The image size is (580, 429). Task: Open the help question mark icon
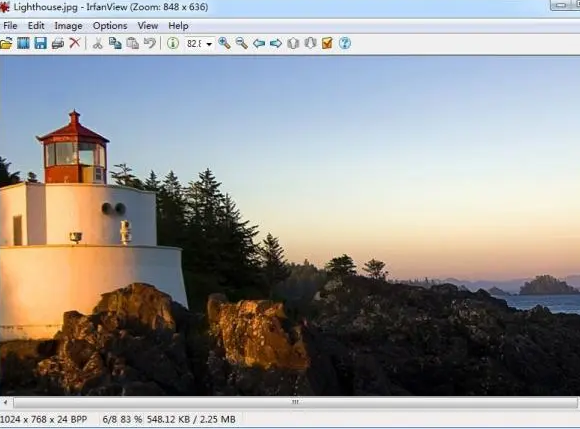(345, 43)
